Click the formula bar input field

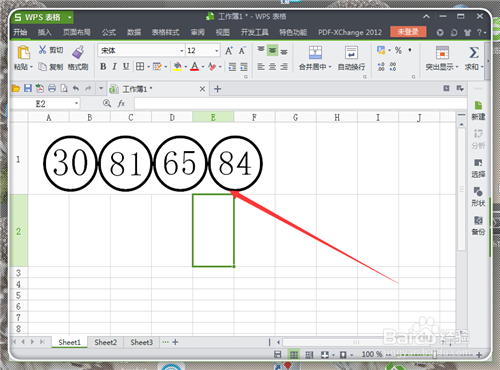[x=300, y=104]
